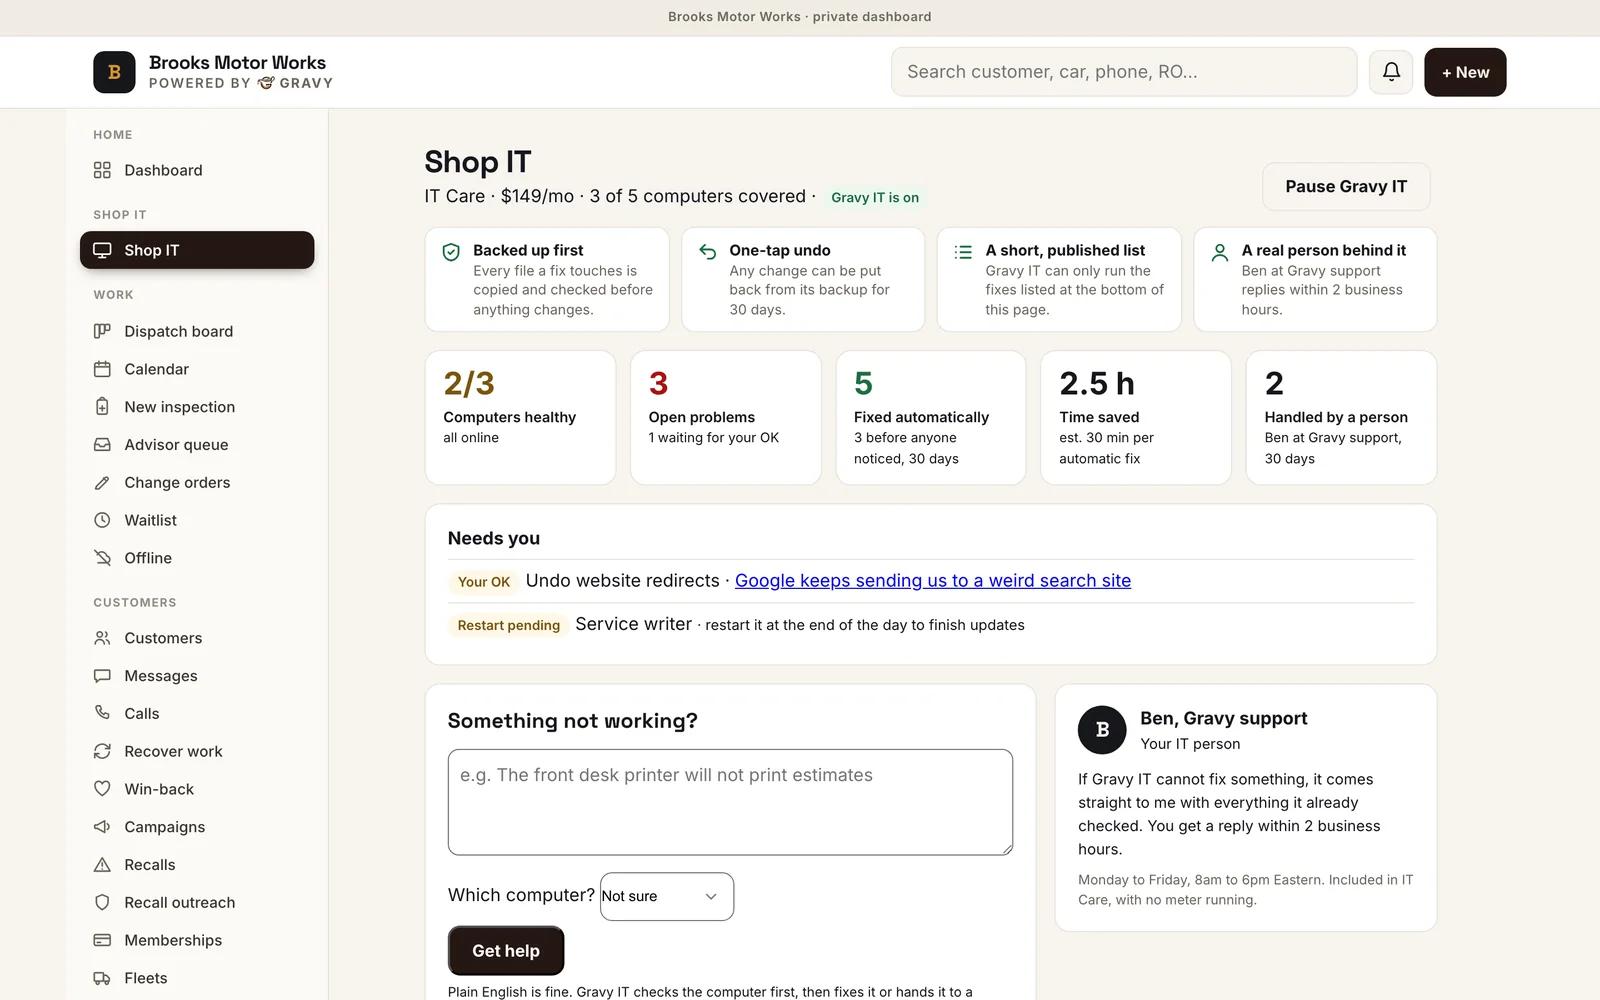This screenshot has width=1600, height=1000.
Task: Focus the customer search field
Action: [x=1124, y=72]
